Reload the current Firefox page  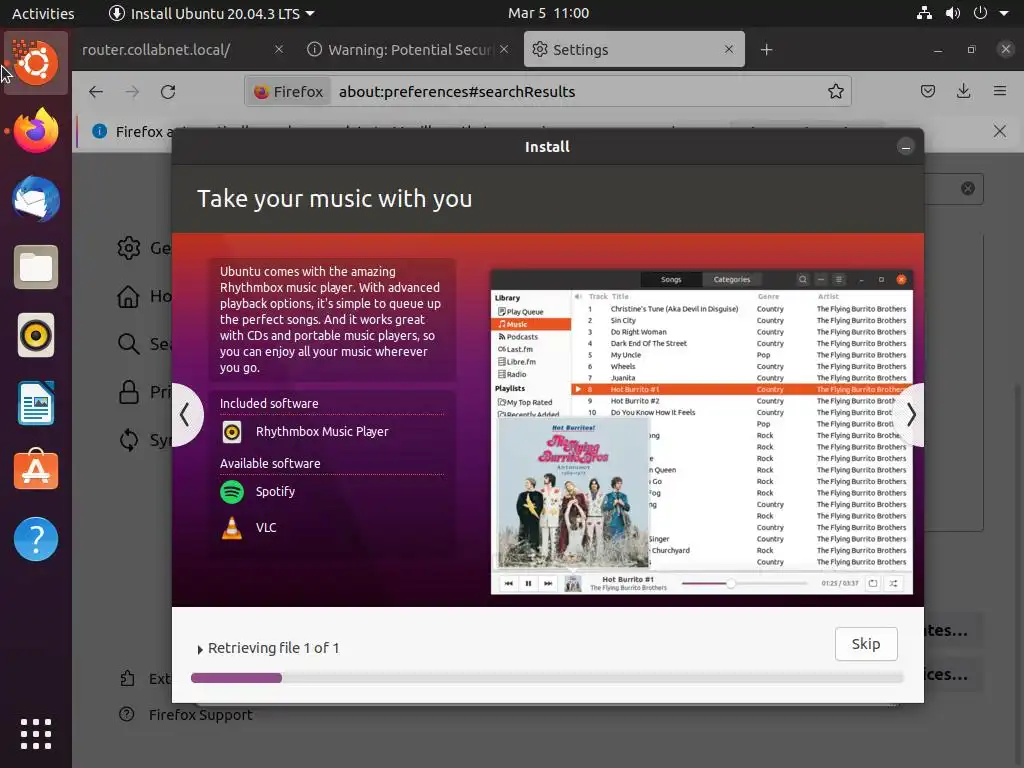click(x=168, y=91)
